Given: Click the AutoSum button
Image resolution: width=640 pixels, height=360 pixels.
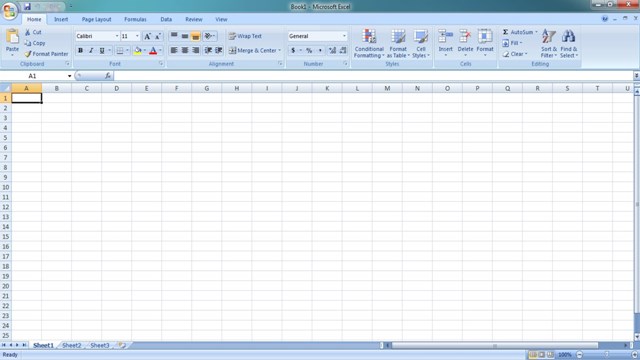Looking at the screenshot, I should (518, 32).
